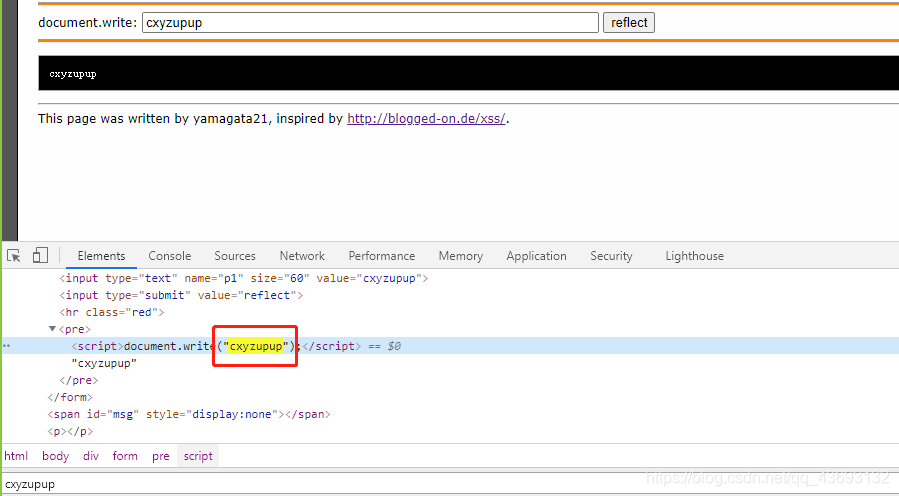Click the reflect submit button

pos(629,22)
